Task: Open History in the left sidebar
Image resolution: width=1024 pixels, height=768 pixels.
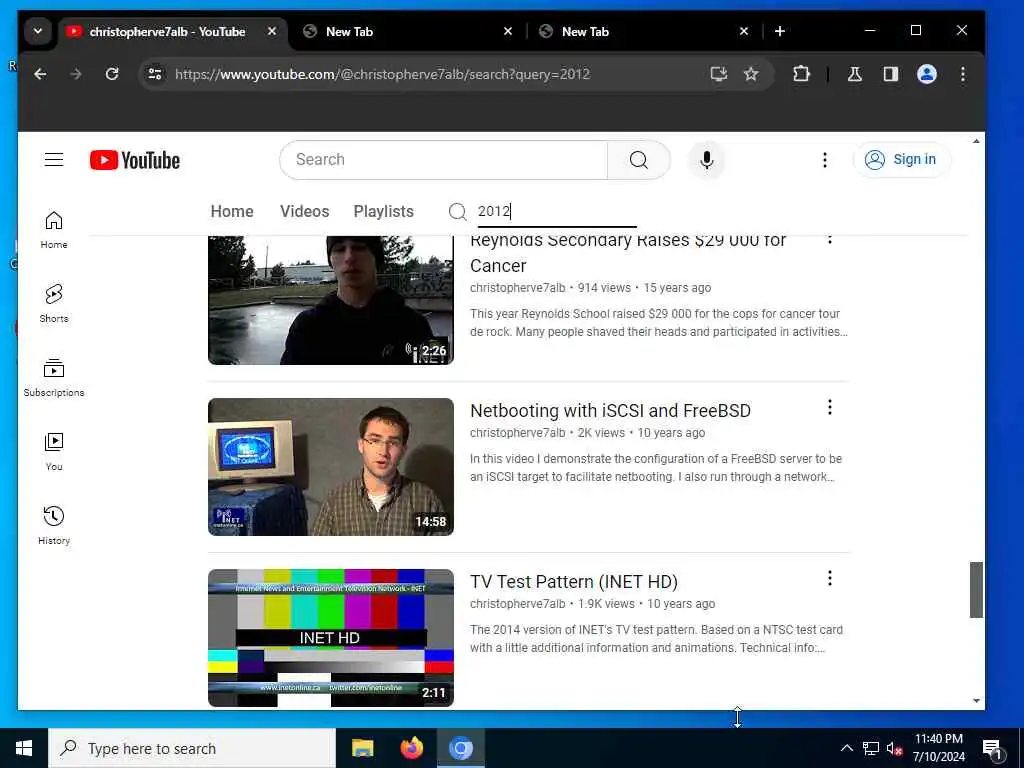Action: (54, 525)
